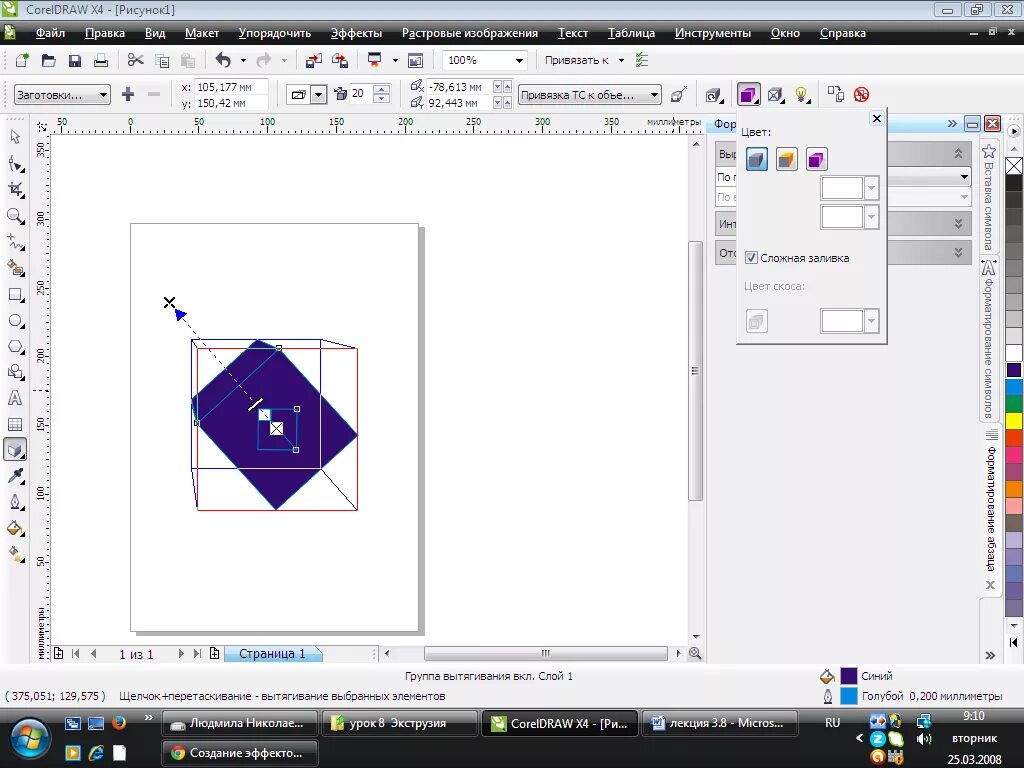Open the extrusion lighting bulb
The height and width of the screenshot is (768, 1024).
(x=802, y=95)
